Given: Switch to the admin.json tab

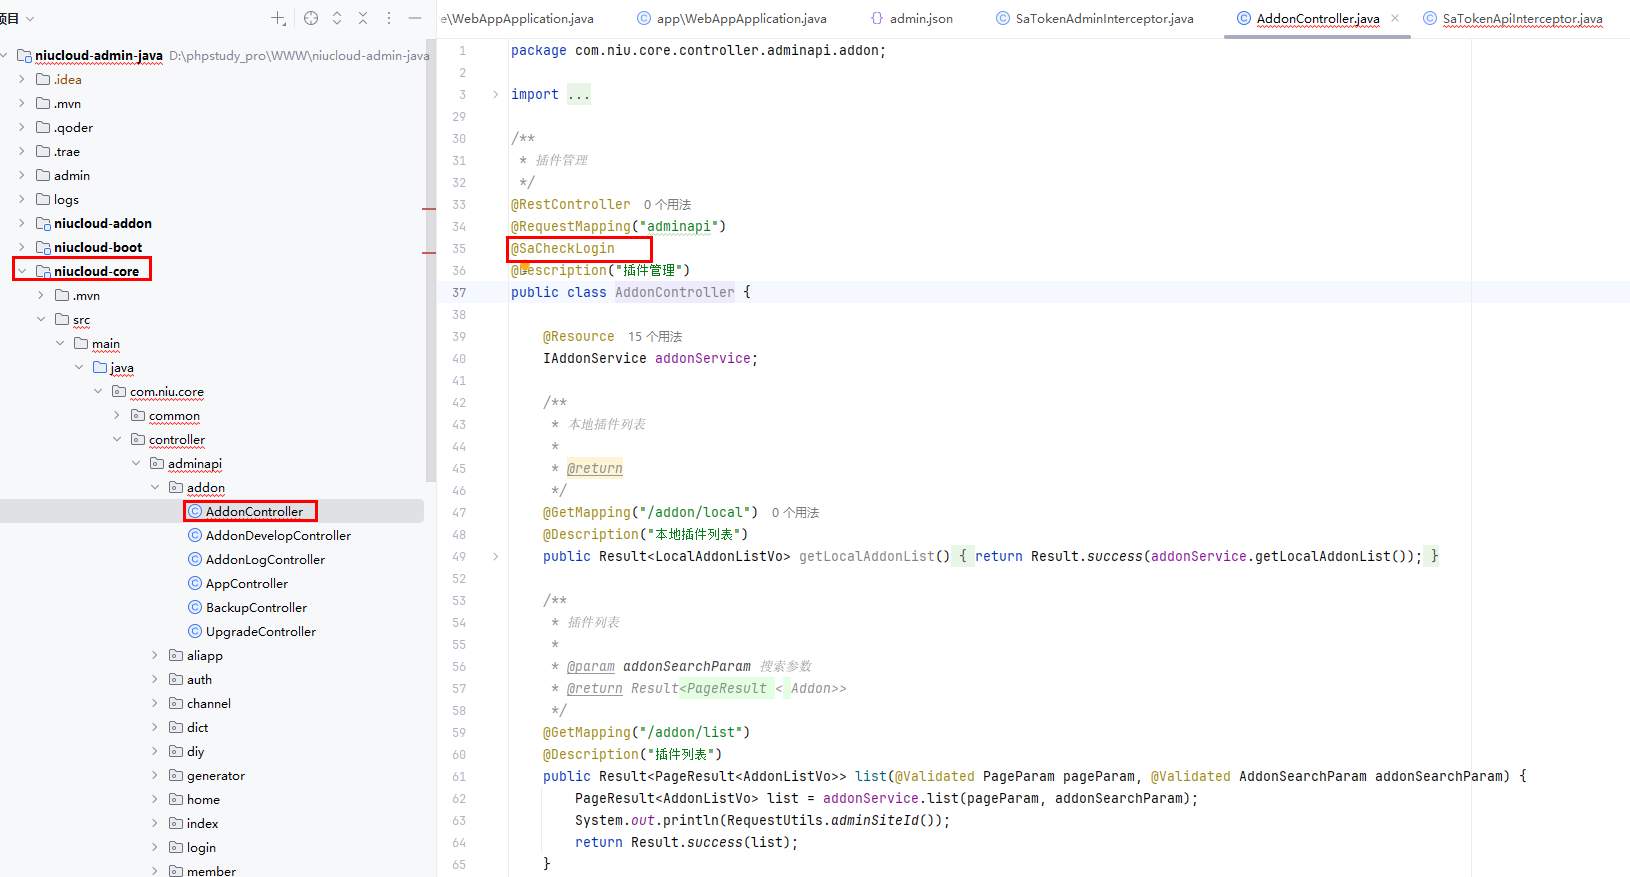Looking at the screenshot, I should point(920,18).
